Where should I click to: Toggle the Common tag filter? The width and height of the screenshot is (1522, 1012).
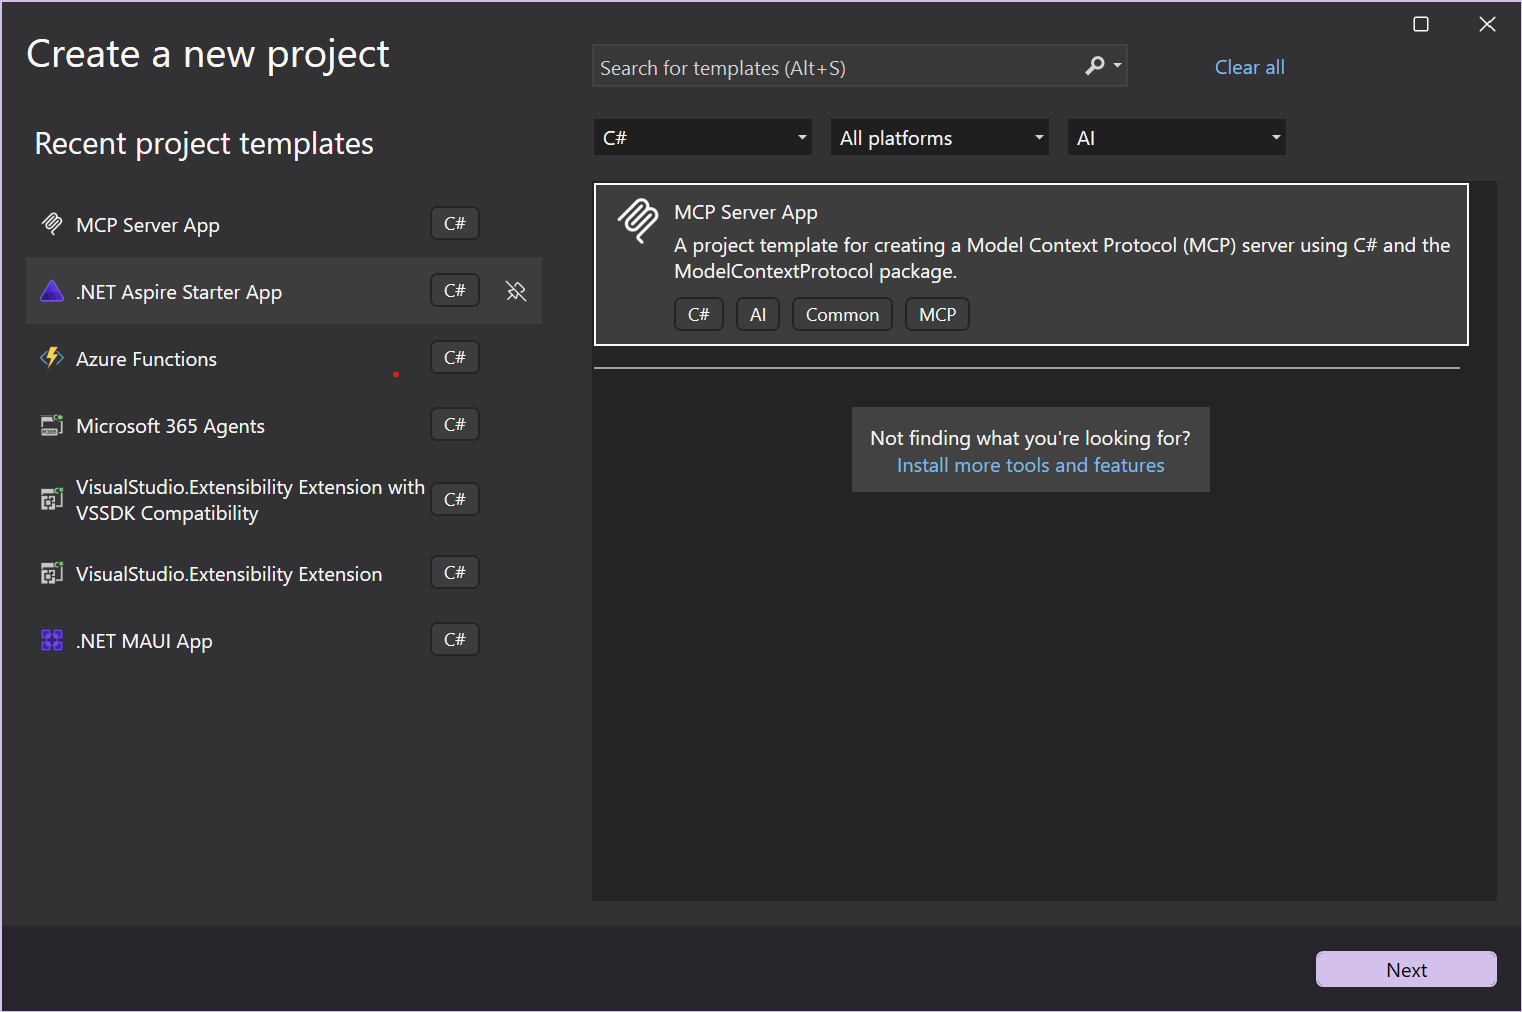842,313
